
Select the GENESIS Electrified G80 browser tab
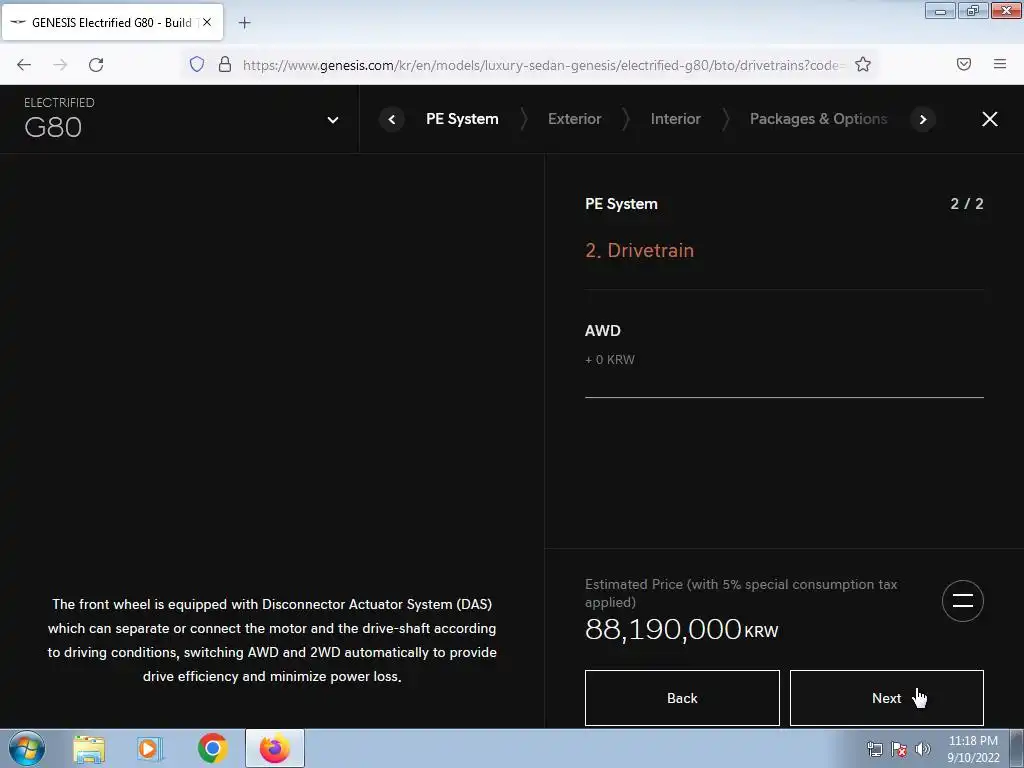(x=112, y=22)
